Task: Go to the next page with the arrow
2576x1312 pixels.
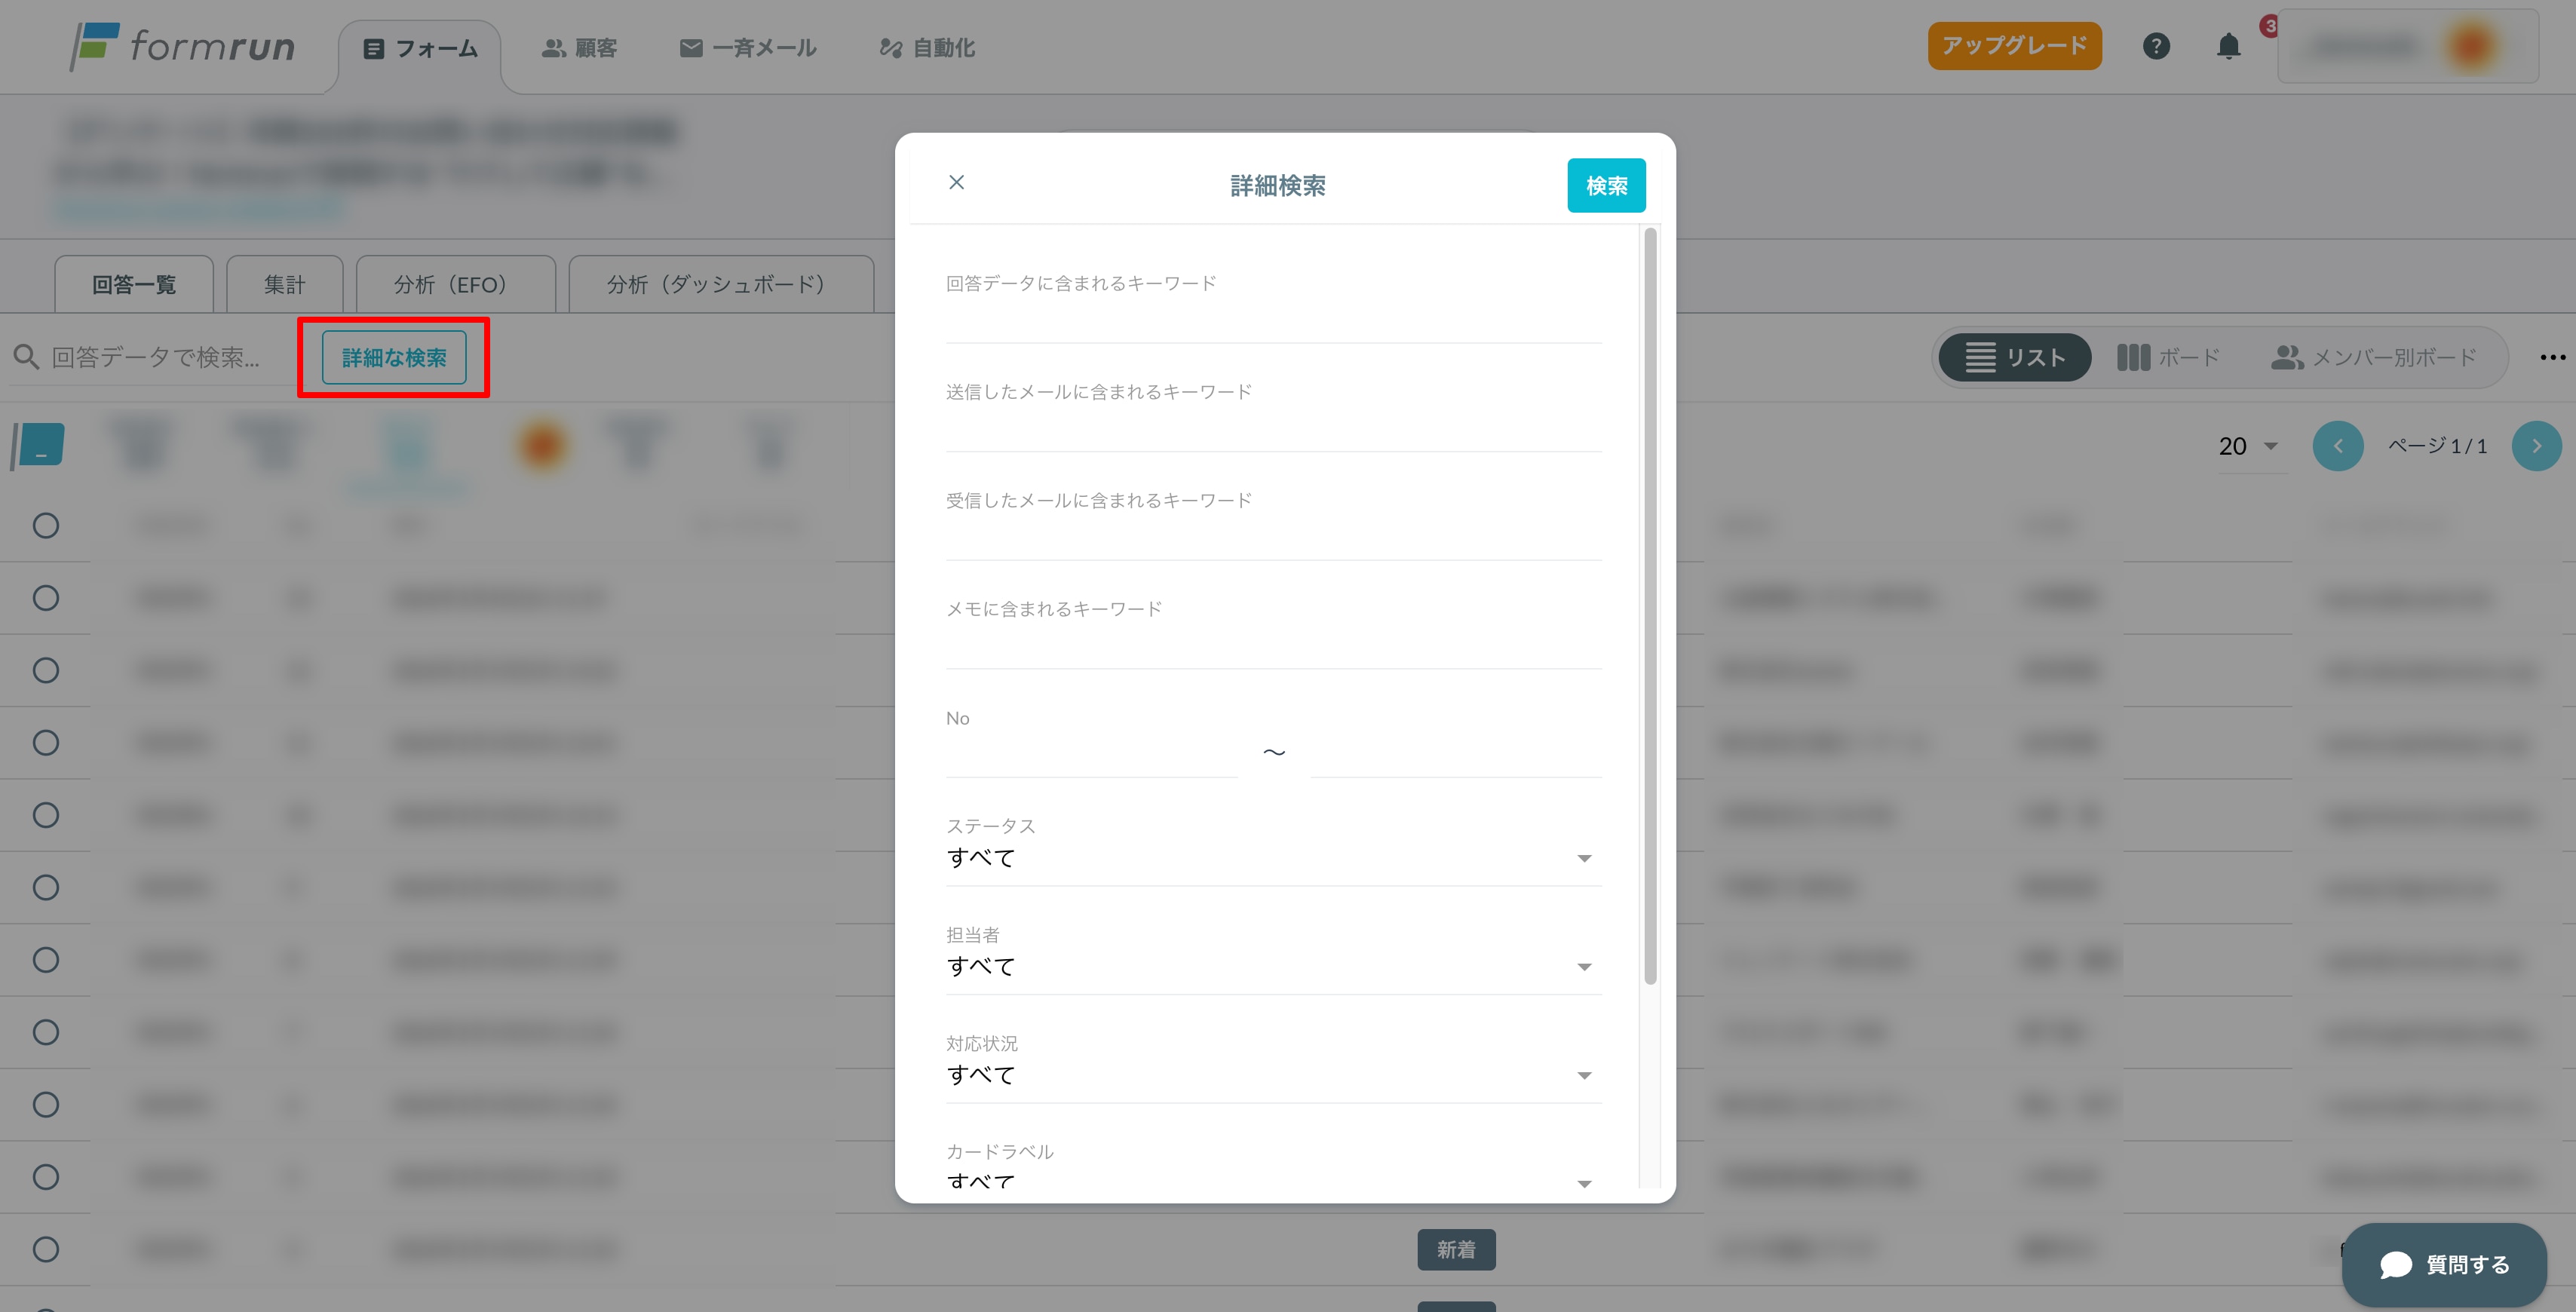Action: pos(2535,446)
